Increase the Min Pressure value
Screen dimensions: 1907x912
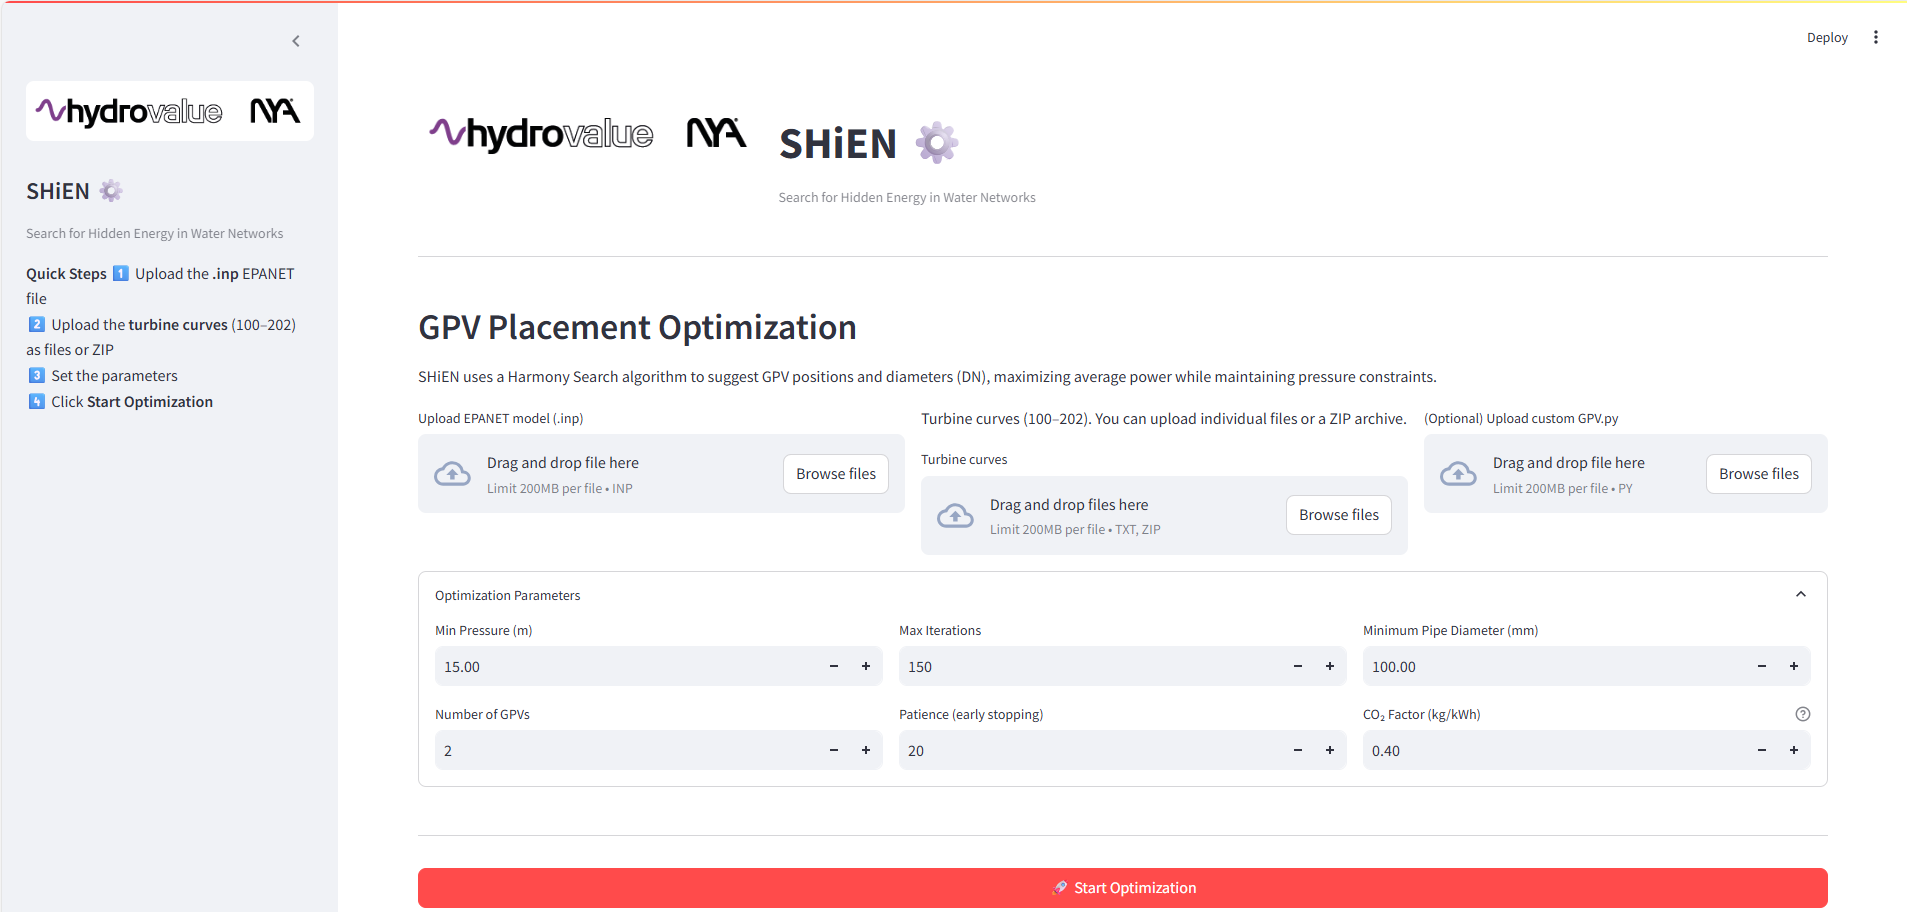click(x=866, y=666)
